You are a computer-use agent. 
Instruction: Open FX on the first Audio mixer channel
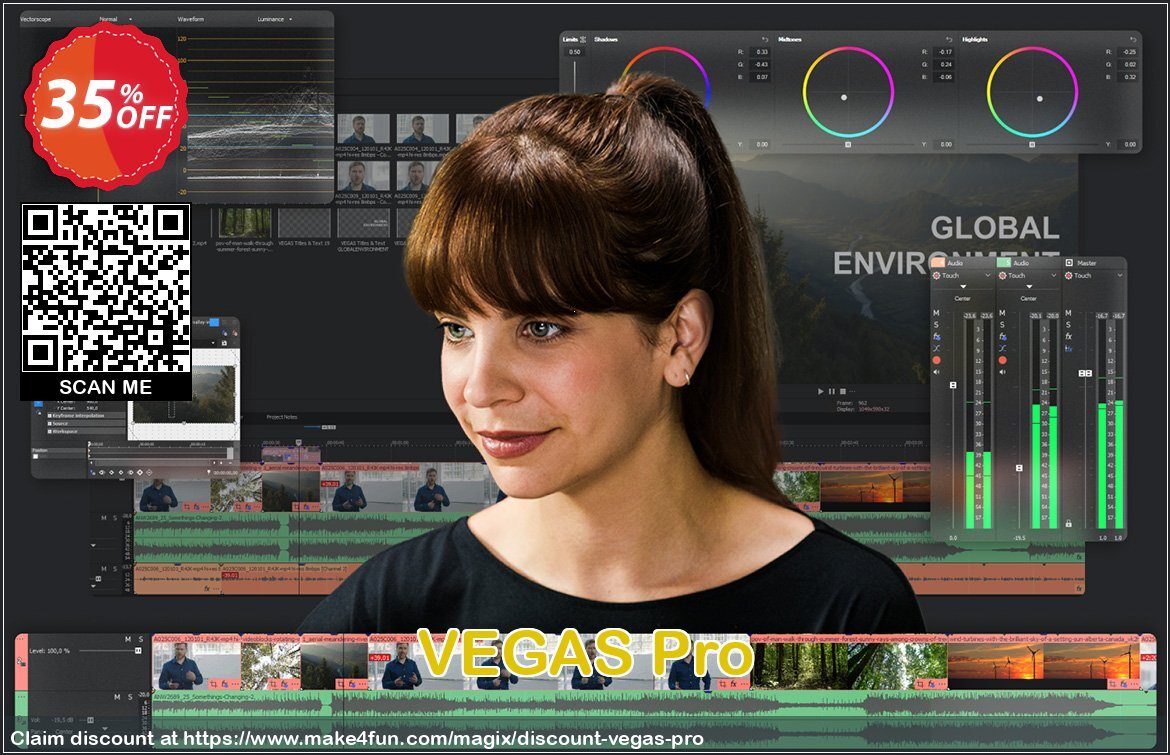click(x=936, y=336)
